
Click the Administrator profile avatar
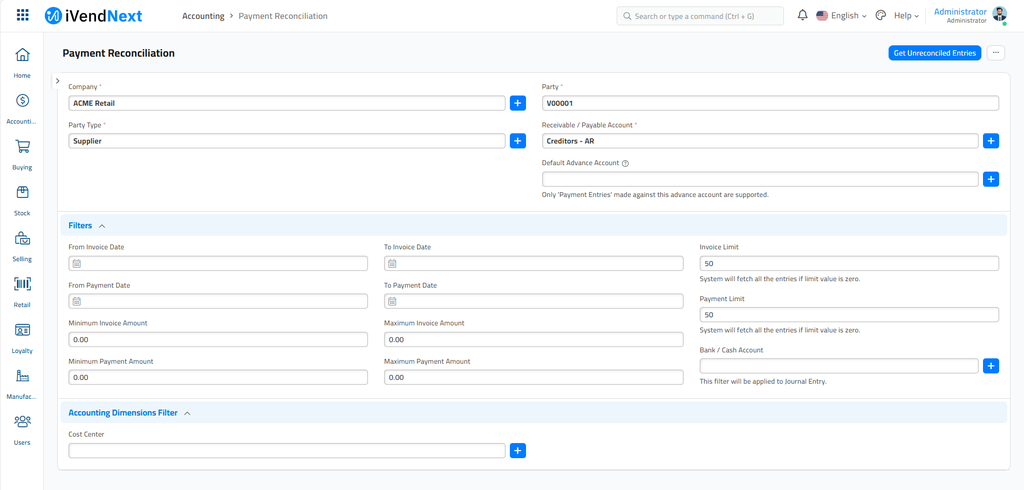coord(999,14)
